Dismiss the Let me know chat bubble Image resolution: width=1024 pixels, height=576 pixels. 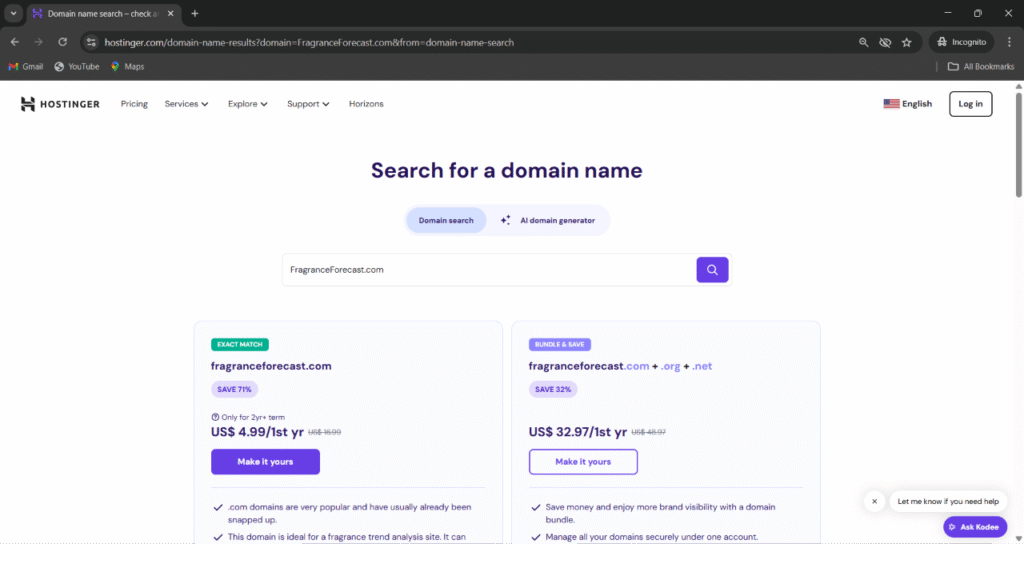pos(874,502)
